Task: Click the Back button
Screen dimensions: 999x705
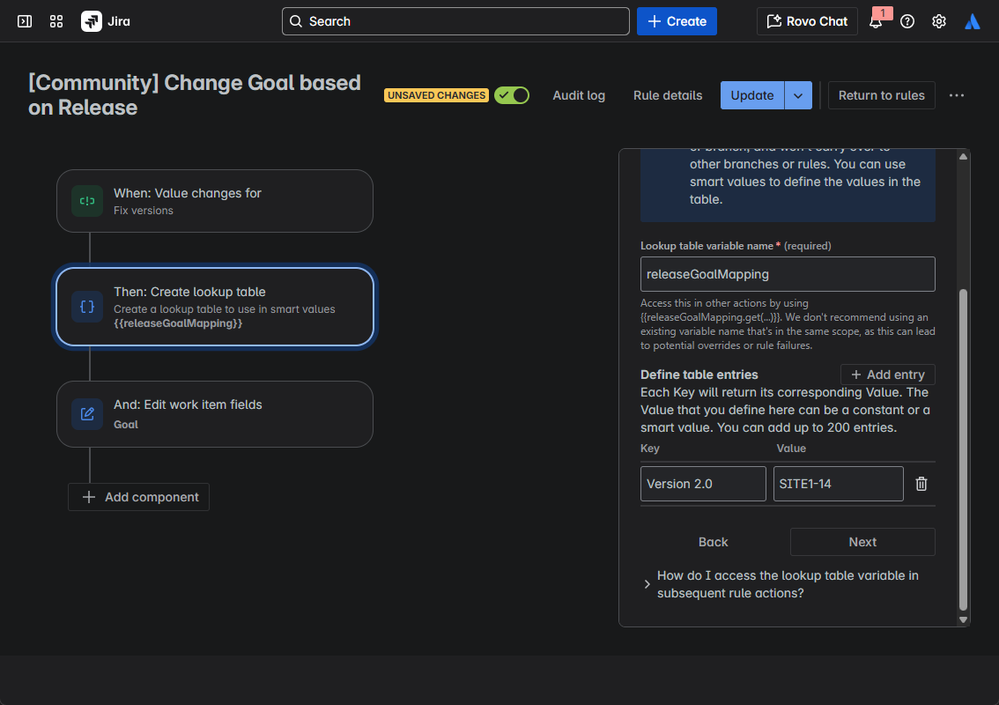Action: pos(712,542)
